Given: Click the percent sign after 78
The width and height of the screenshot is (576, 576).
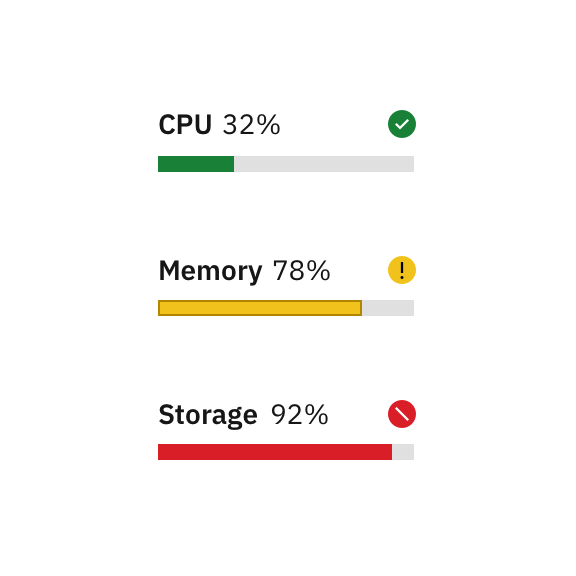Looking at the screenshot, I should [x=318, y=271].
